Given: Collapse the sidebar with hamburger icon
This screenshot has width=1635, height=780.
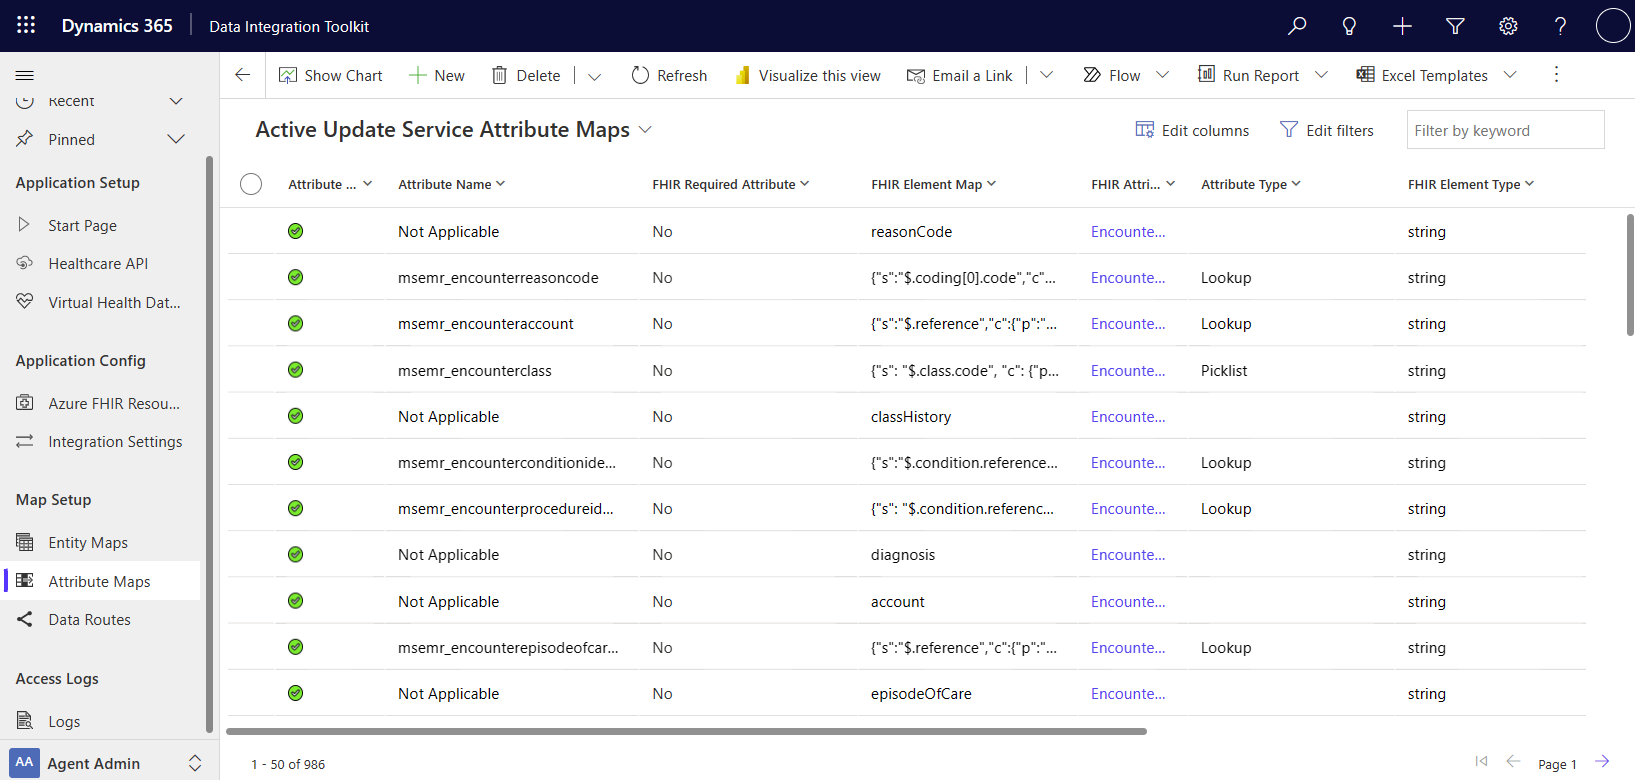Looking at the screenshot, I should coord(25,75).
